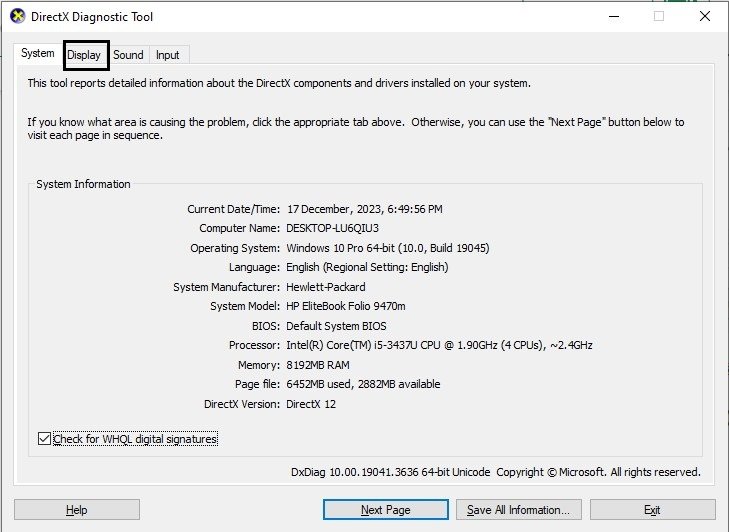Click the Processor: field label
Screen dimensions: 729x532
[x=254, y=346]
